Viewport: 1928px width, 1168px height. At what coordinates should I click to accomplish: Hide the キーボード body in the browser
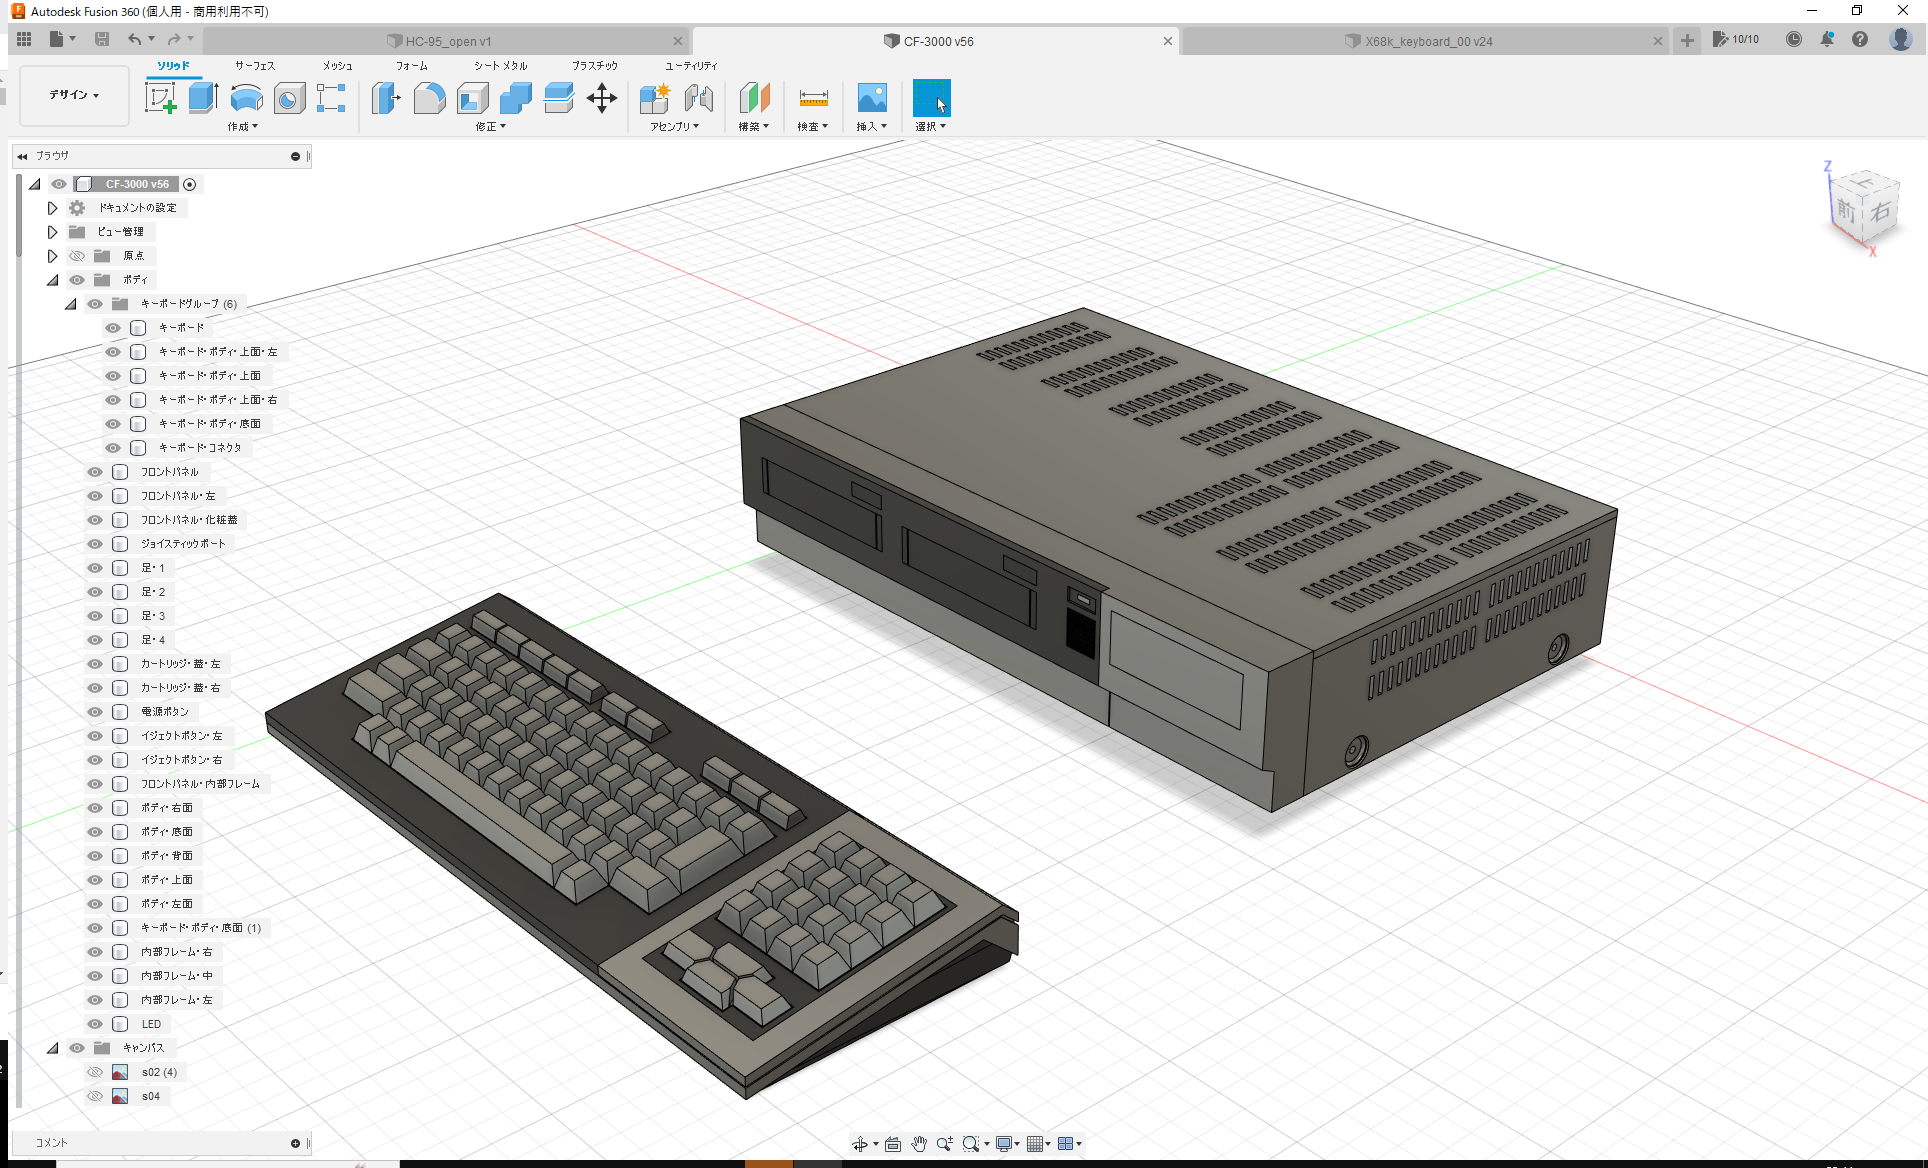[112, 327]
